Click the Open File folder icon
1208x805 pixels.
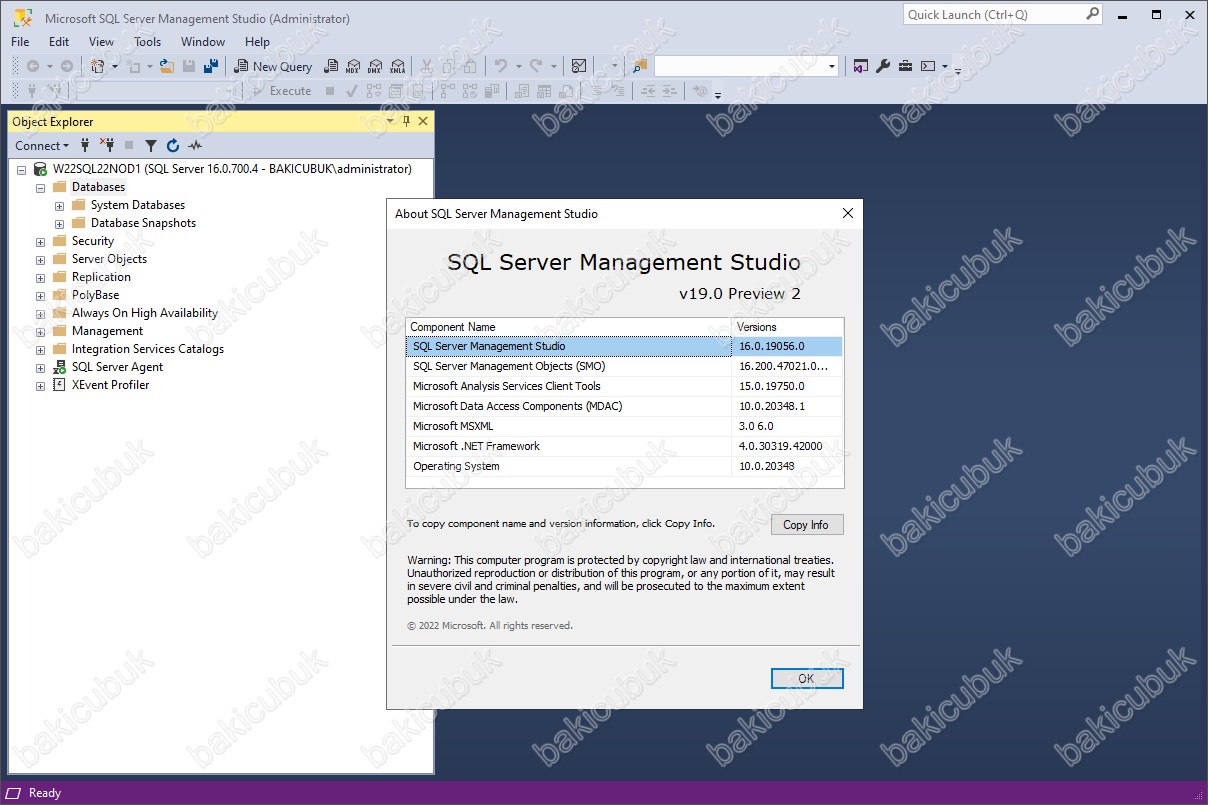[167, 66]
